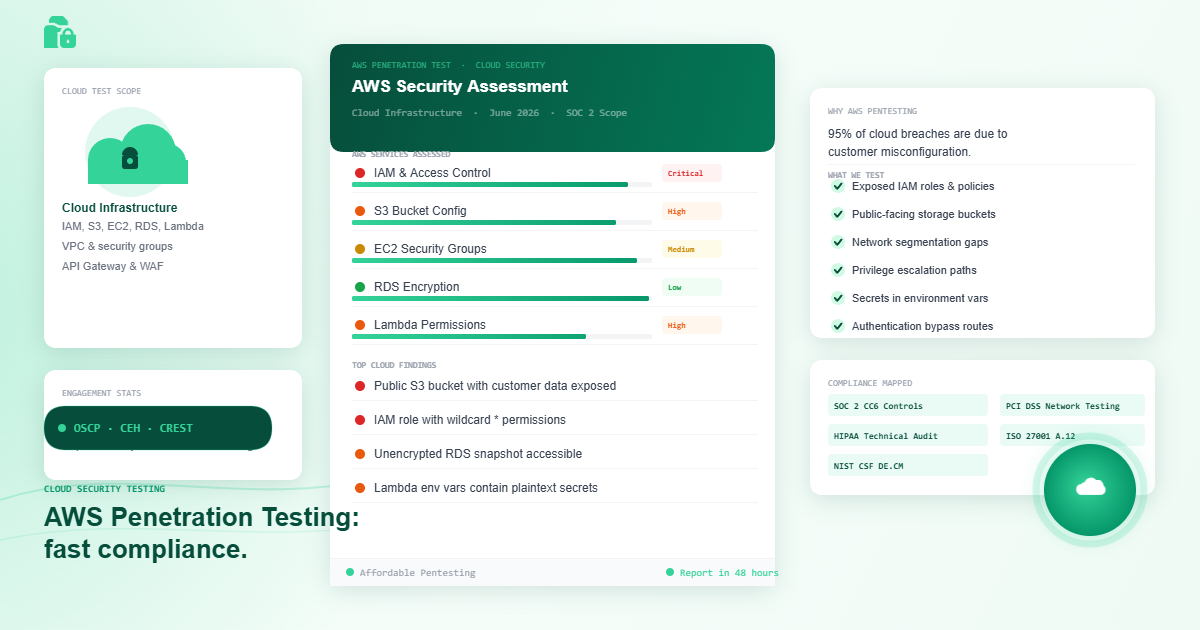Click the 'Affordable Pentesting' footer text
Screen dimensions: 1200x630
point(418,573)
